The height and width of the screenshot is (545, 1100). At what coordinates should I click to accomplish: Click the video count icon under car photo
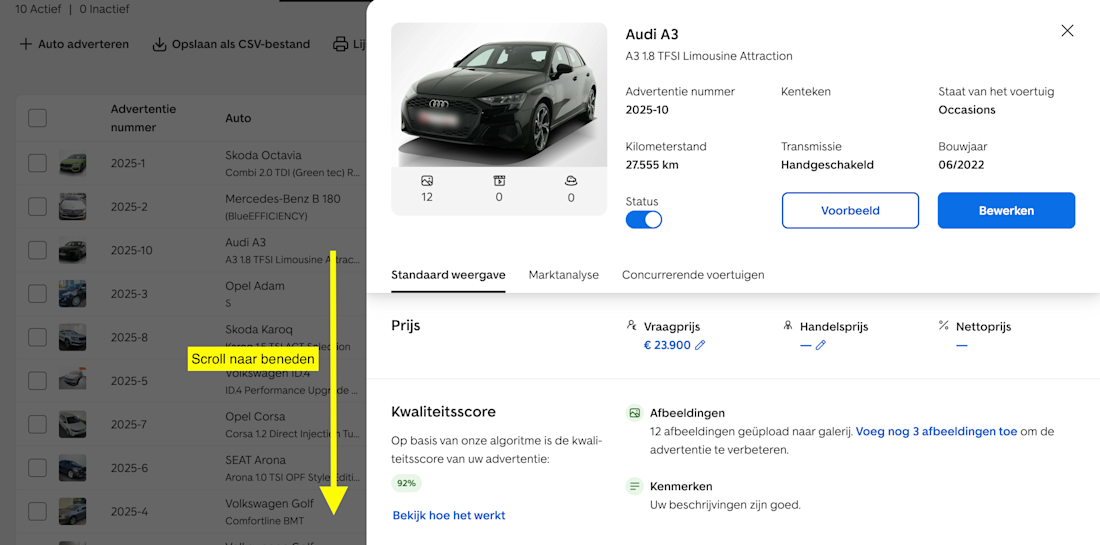click(x=499, y=181)
